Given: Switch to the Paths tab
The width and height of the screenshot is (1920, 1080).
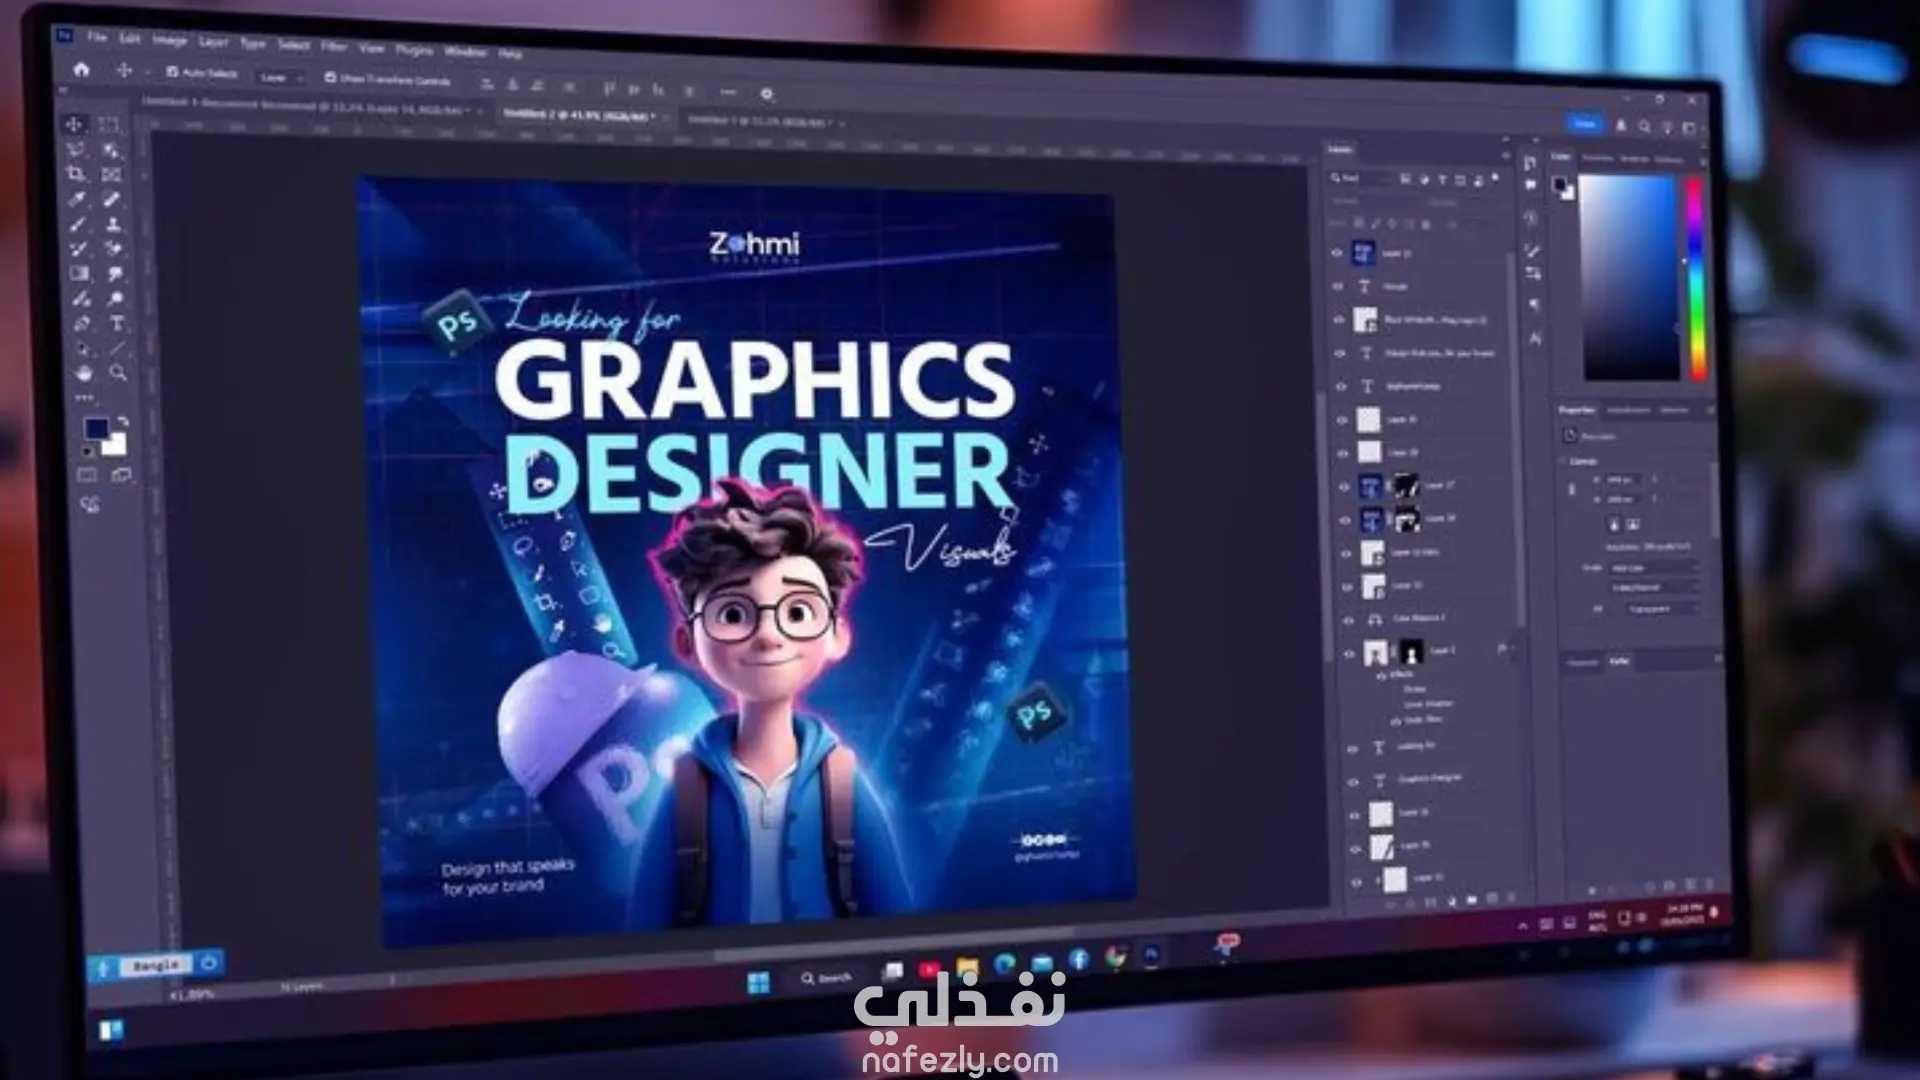Looking at the screenshot, I should [x=1620, y=661].
